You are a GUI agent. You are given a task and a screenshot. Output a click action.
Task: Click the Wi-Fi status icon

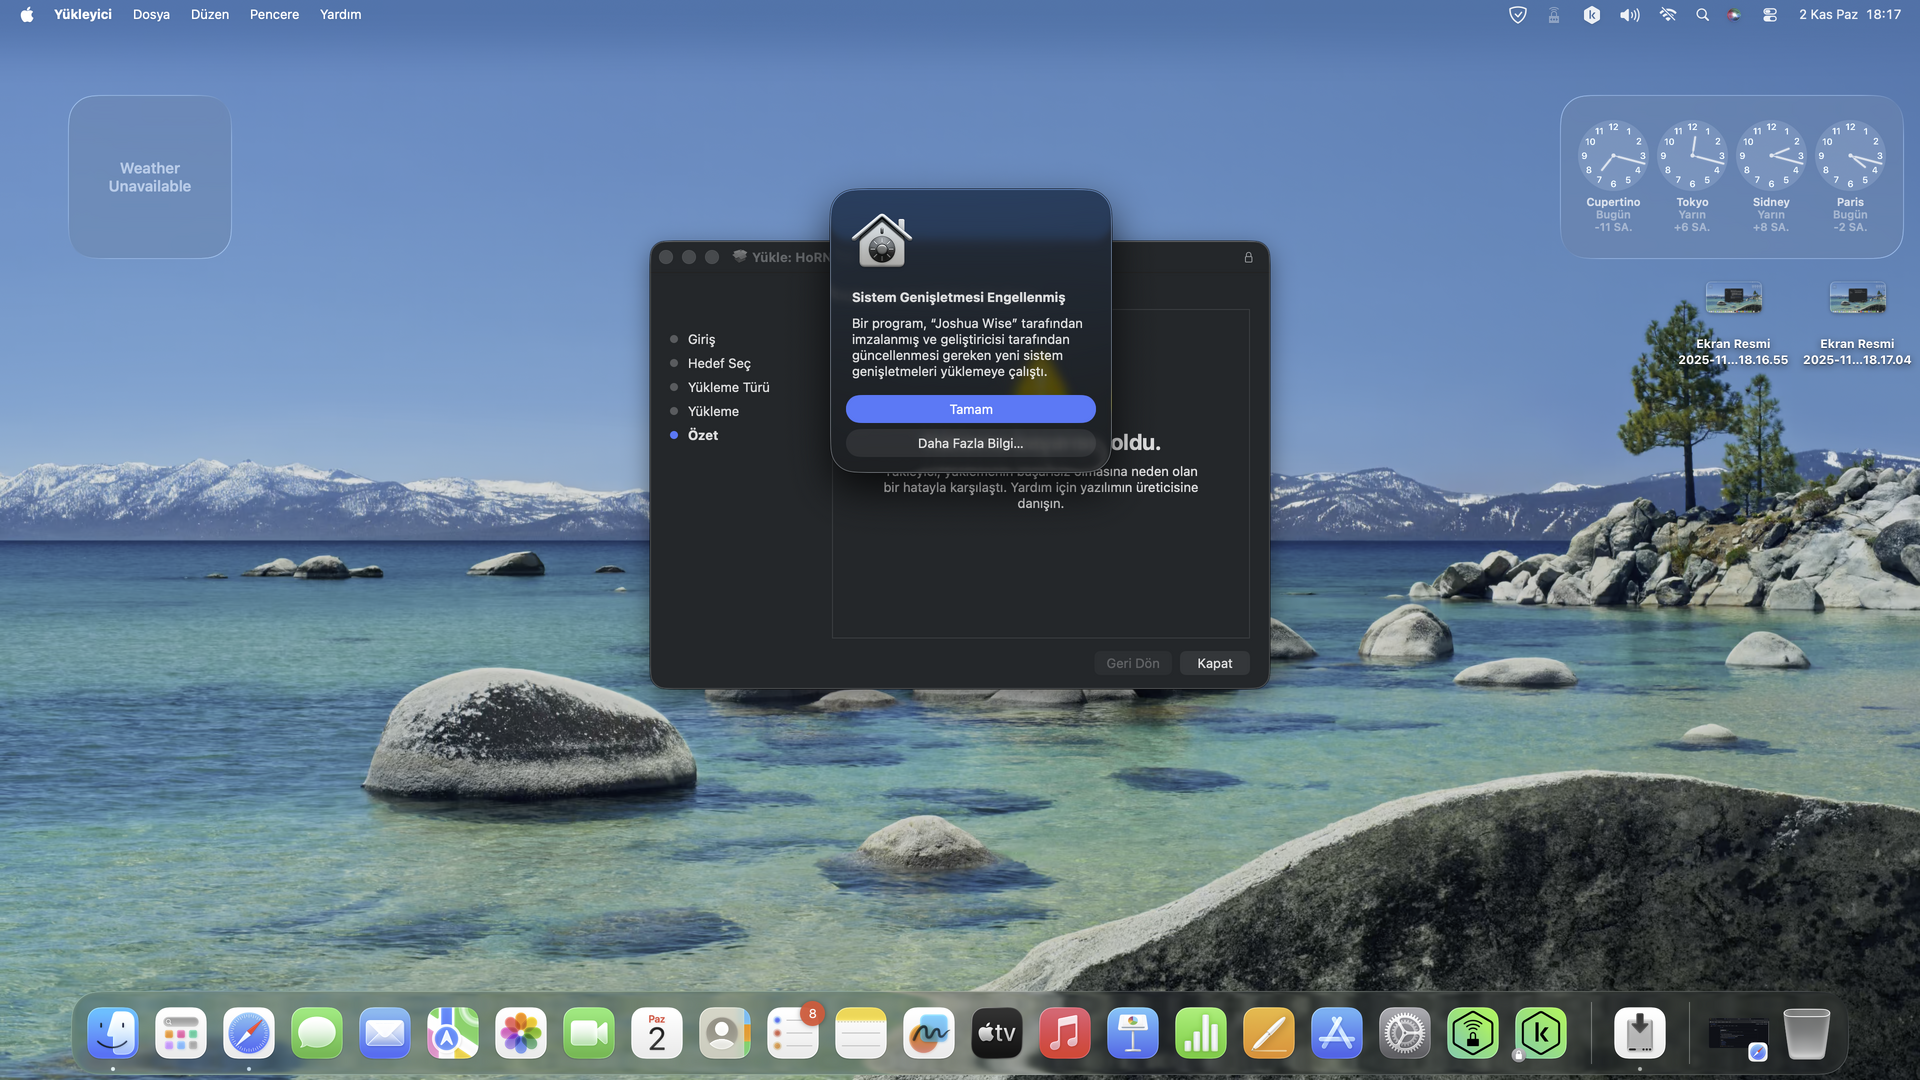point(1667,14)
